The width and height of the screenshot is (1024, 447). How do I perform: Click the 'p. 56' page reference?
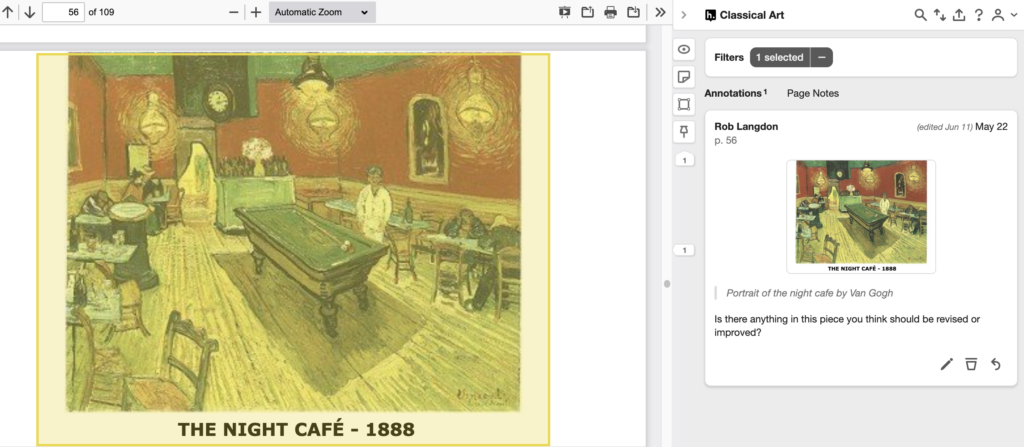pos(726,141)
